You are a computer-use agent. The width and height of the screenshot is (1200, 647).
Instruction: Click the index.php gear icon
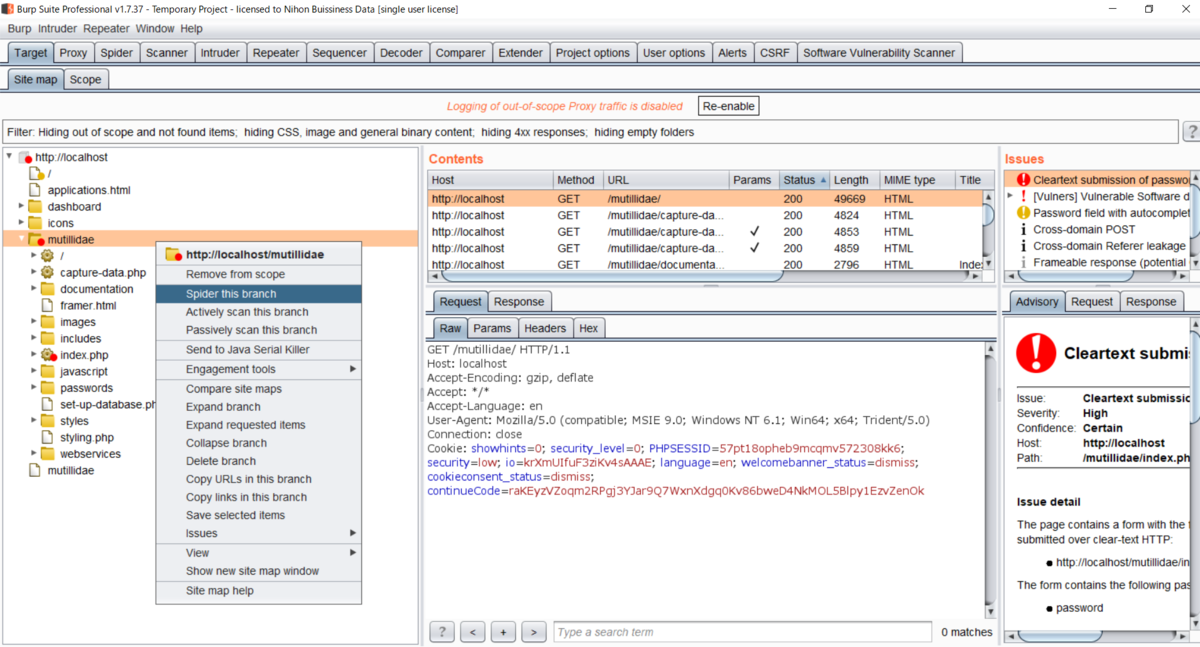click(47, 355)
